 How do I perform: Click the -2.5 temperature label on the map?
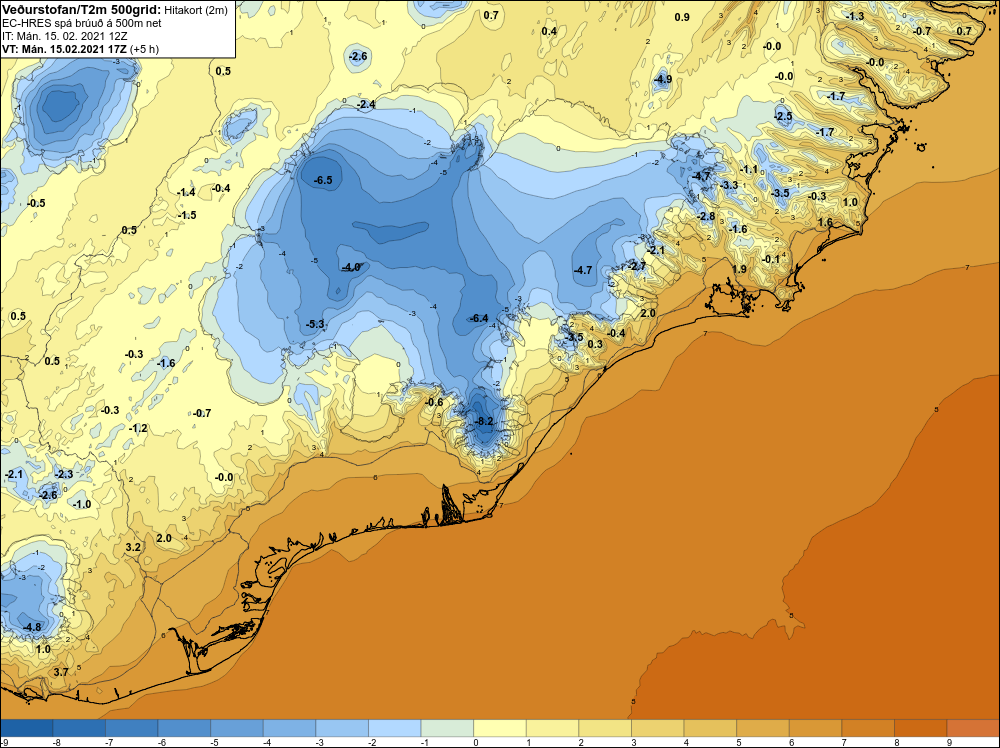(x=783, y=116)
